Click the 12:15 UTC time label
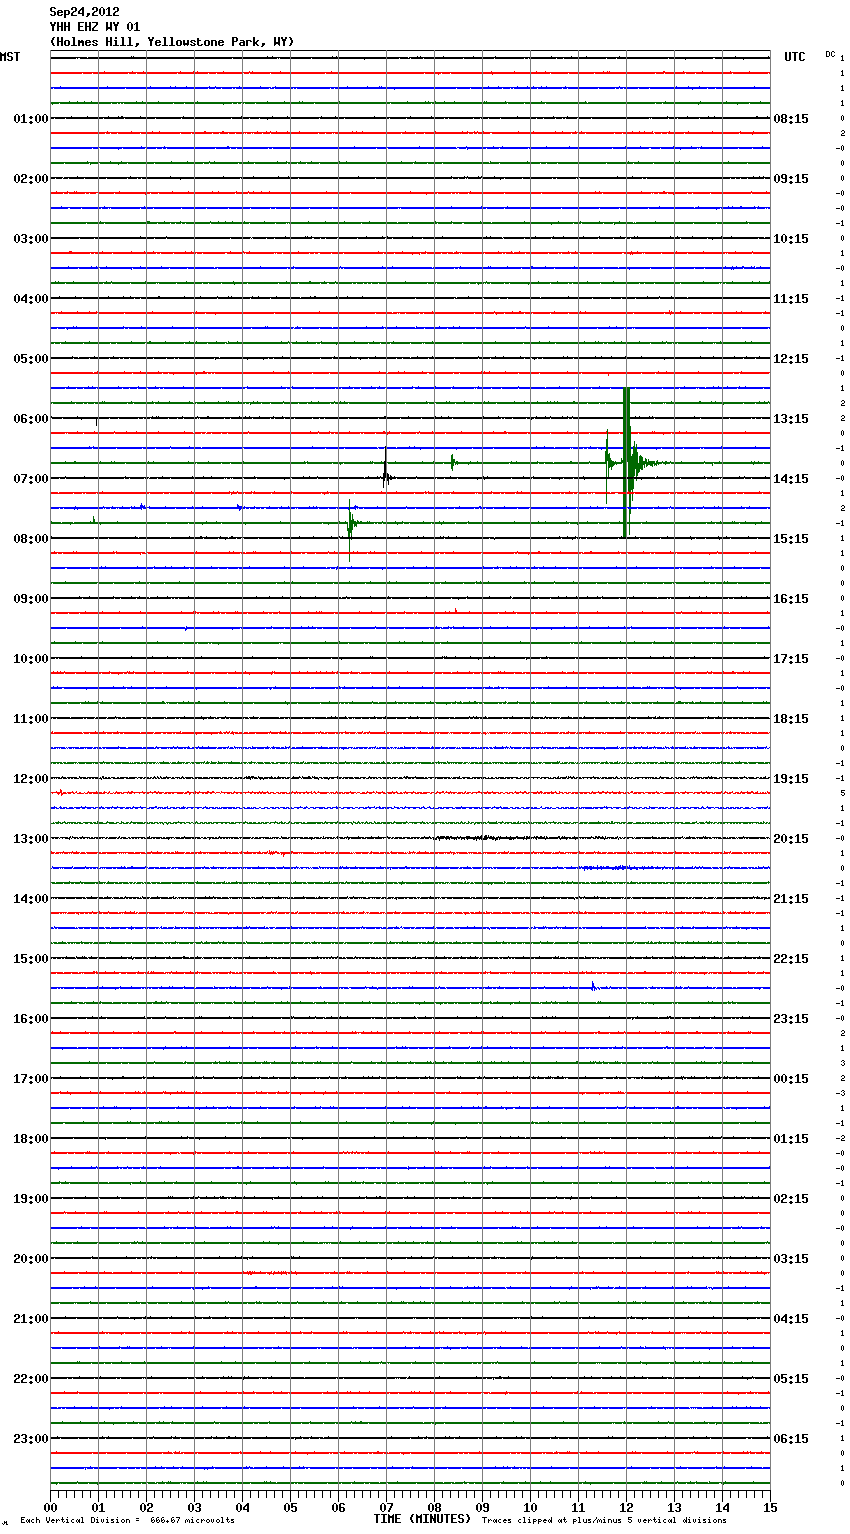 [x=791, y=359]
